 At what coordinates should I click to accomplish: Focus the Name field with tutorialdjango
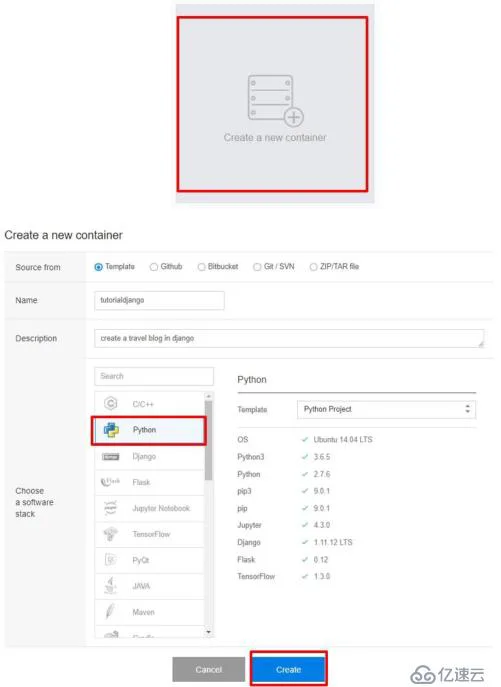tap(160, 301)
